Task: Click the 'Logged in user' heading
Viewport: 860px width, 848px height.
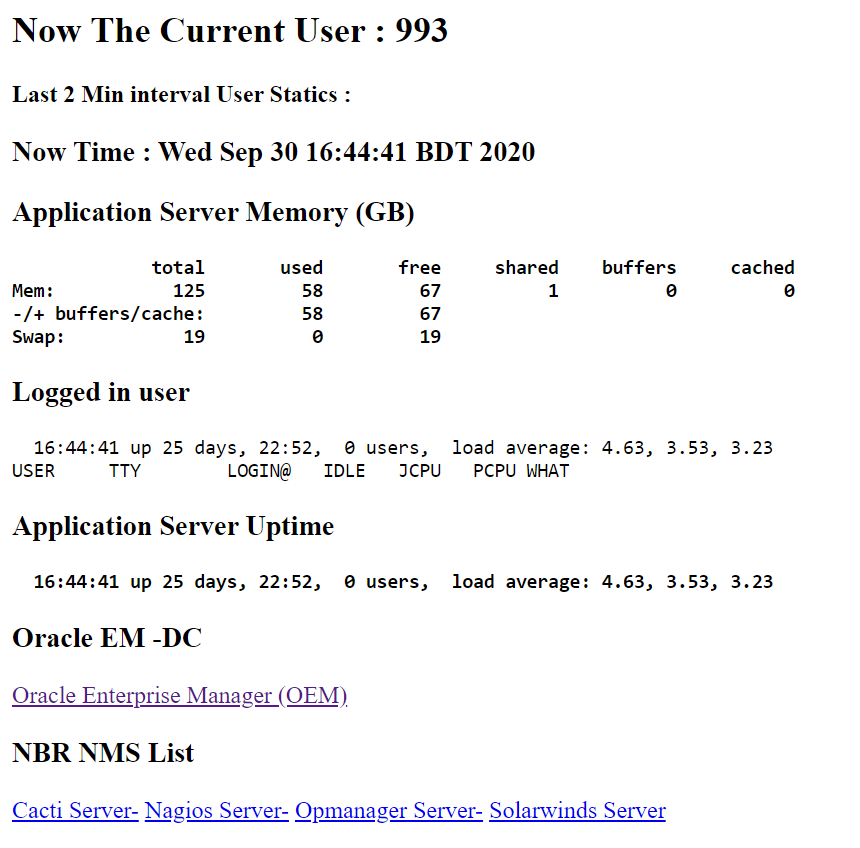Action: pyautogui.click(x=101, y=392)
